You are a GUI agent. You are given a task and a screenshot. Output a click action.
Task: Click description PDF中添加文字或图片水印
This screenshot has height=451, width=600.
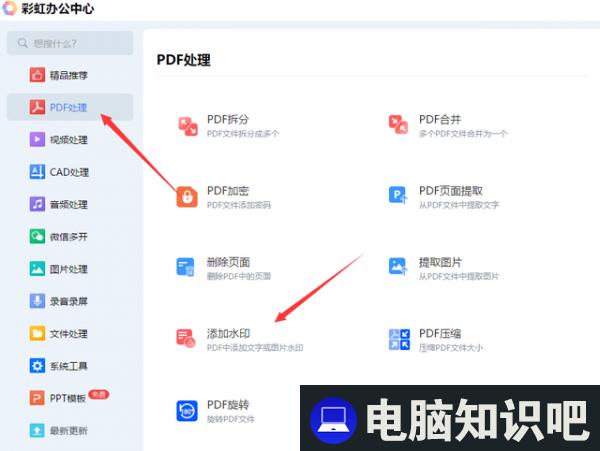(255, 348)
